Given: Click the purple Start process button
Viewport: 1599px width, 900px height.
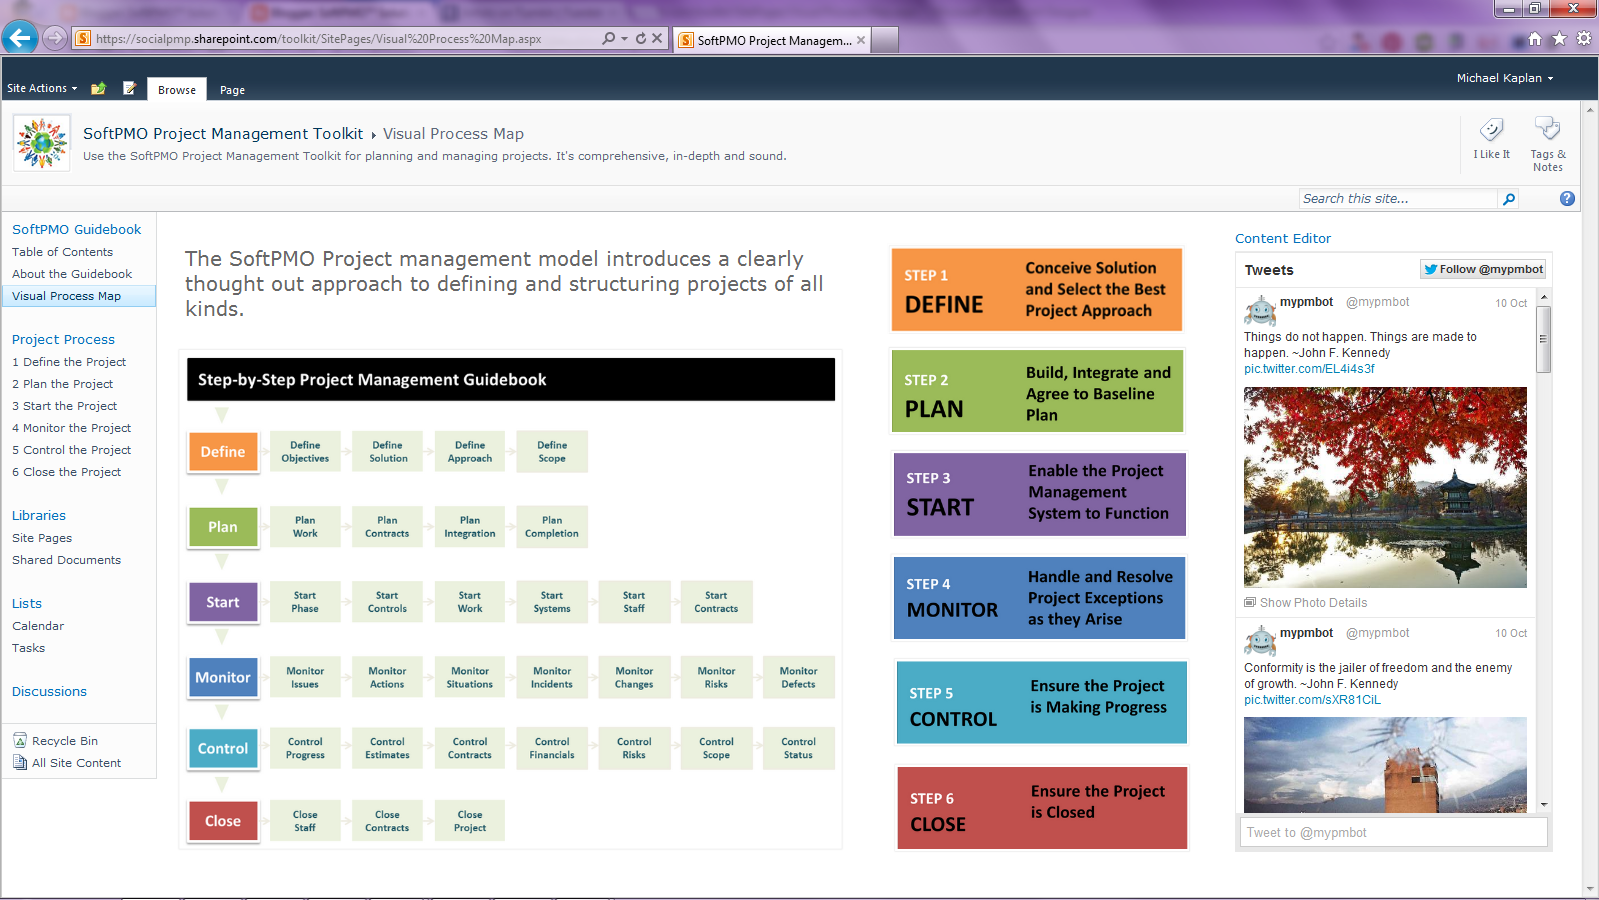Looking at the screenshot, I should 223,602.
